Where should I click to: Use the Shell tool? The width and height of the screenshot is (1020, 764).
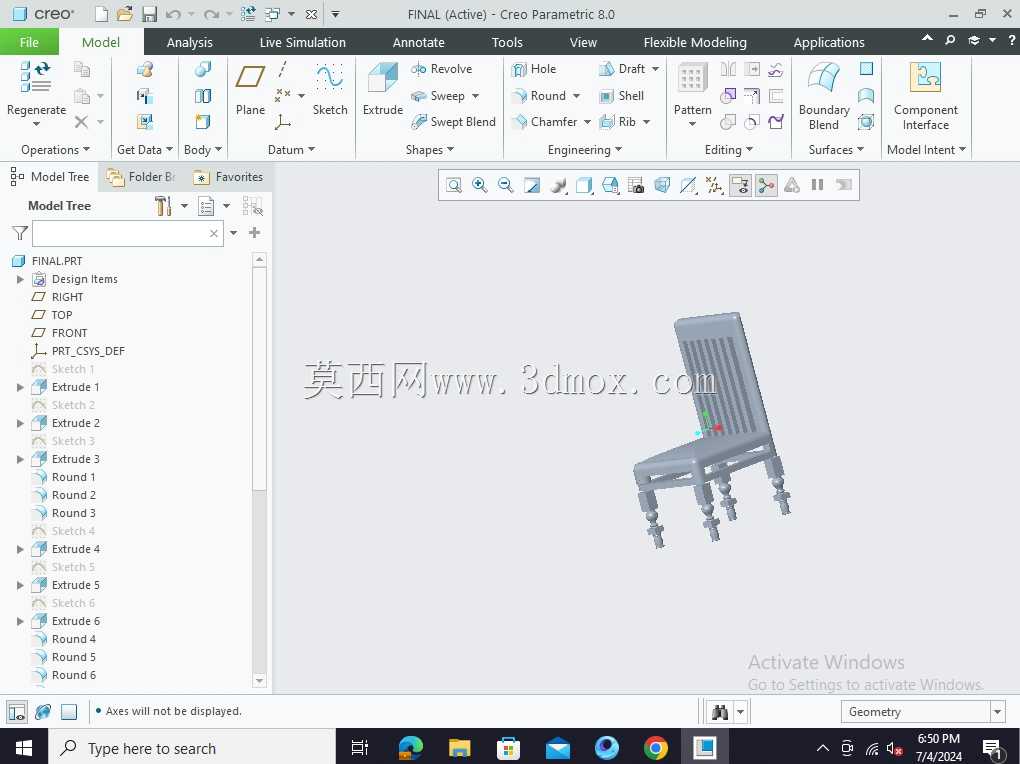click(621, 96)
